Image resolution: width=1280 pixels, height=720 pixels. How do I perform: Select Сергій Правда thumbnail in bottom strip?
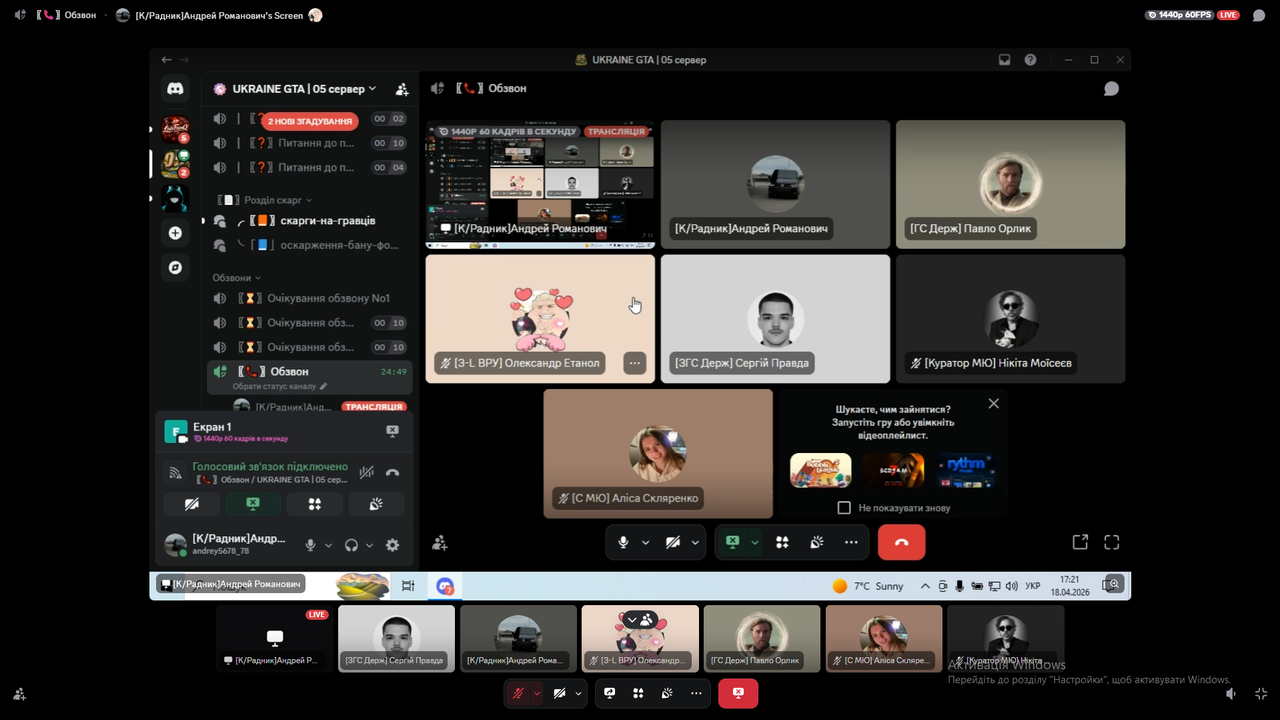click(x=396, y=638)
